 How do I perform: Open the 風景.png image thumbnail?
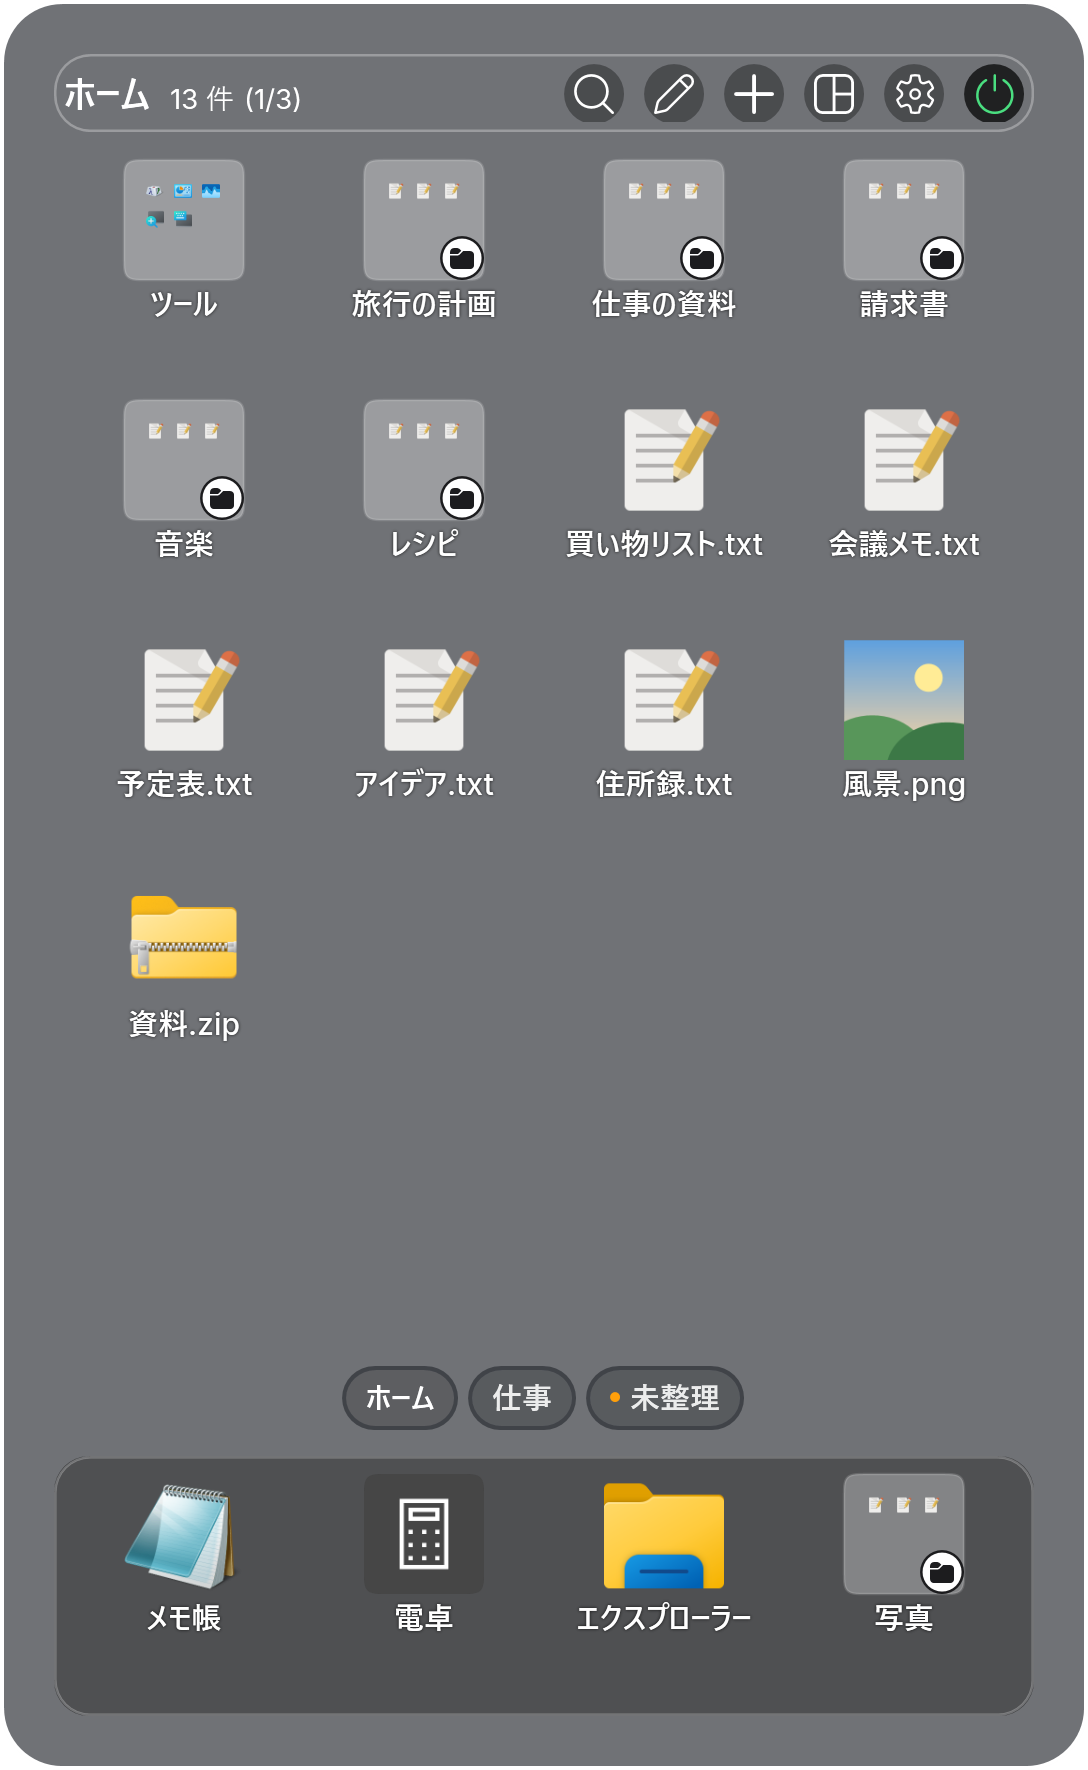[x=904, y=700]
